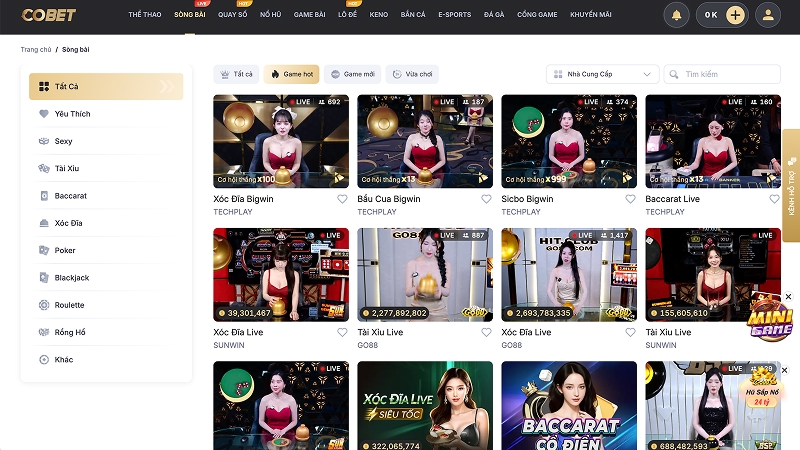This screenshot has height=450, width=800.
Task: Click the Rồng Hổ icon in sidebar
Action: tap(44, 332)
